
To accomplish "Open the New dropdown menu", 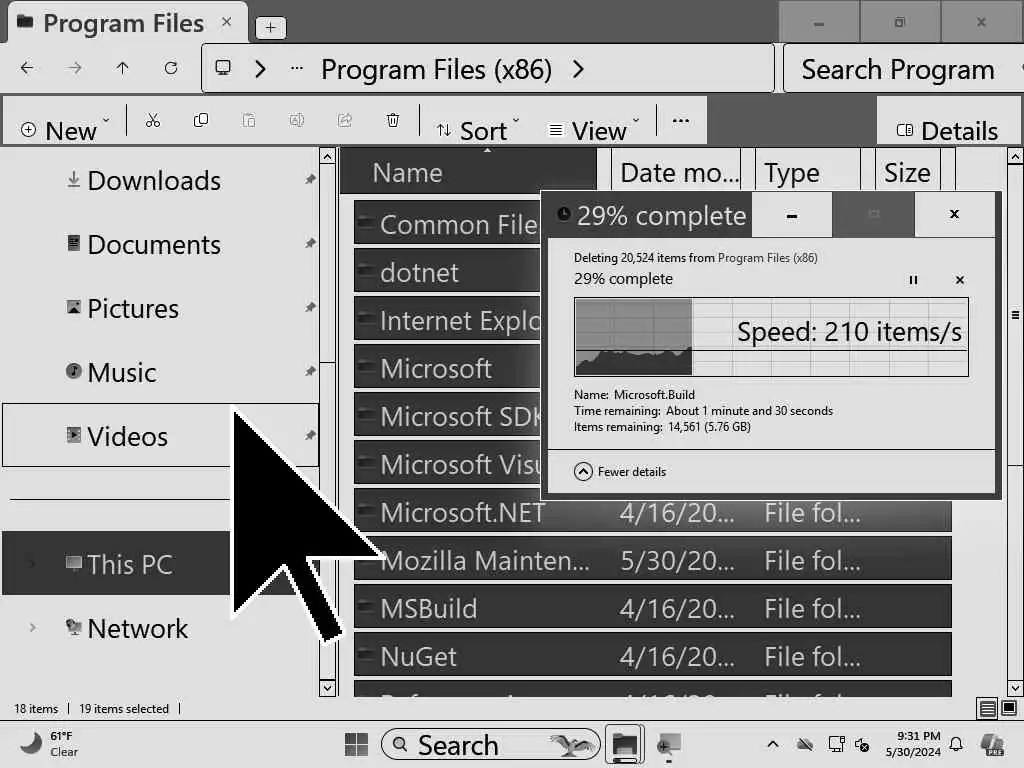I will pos(65,129).
